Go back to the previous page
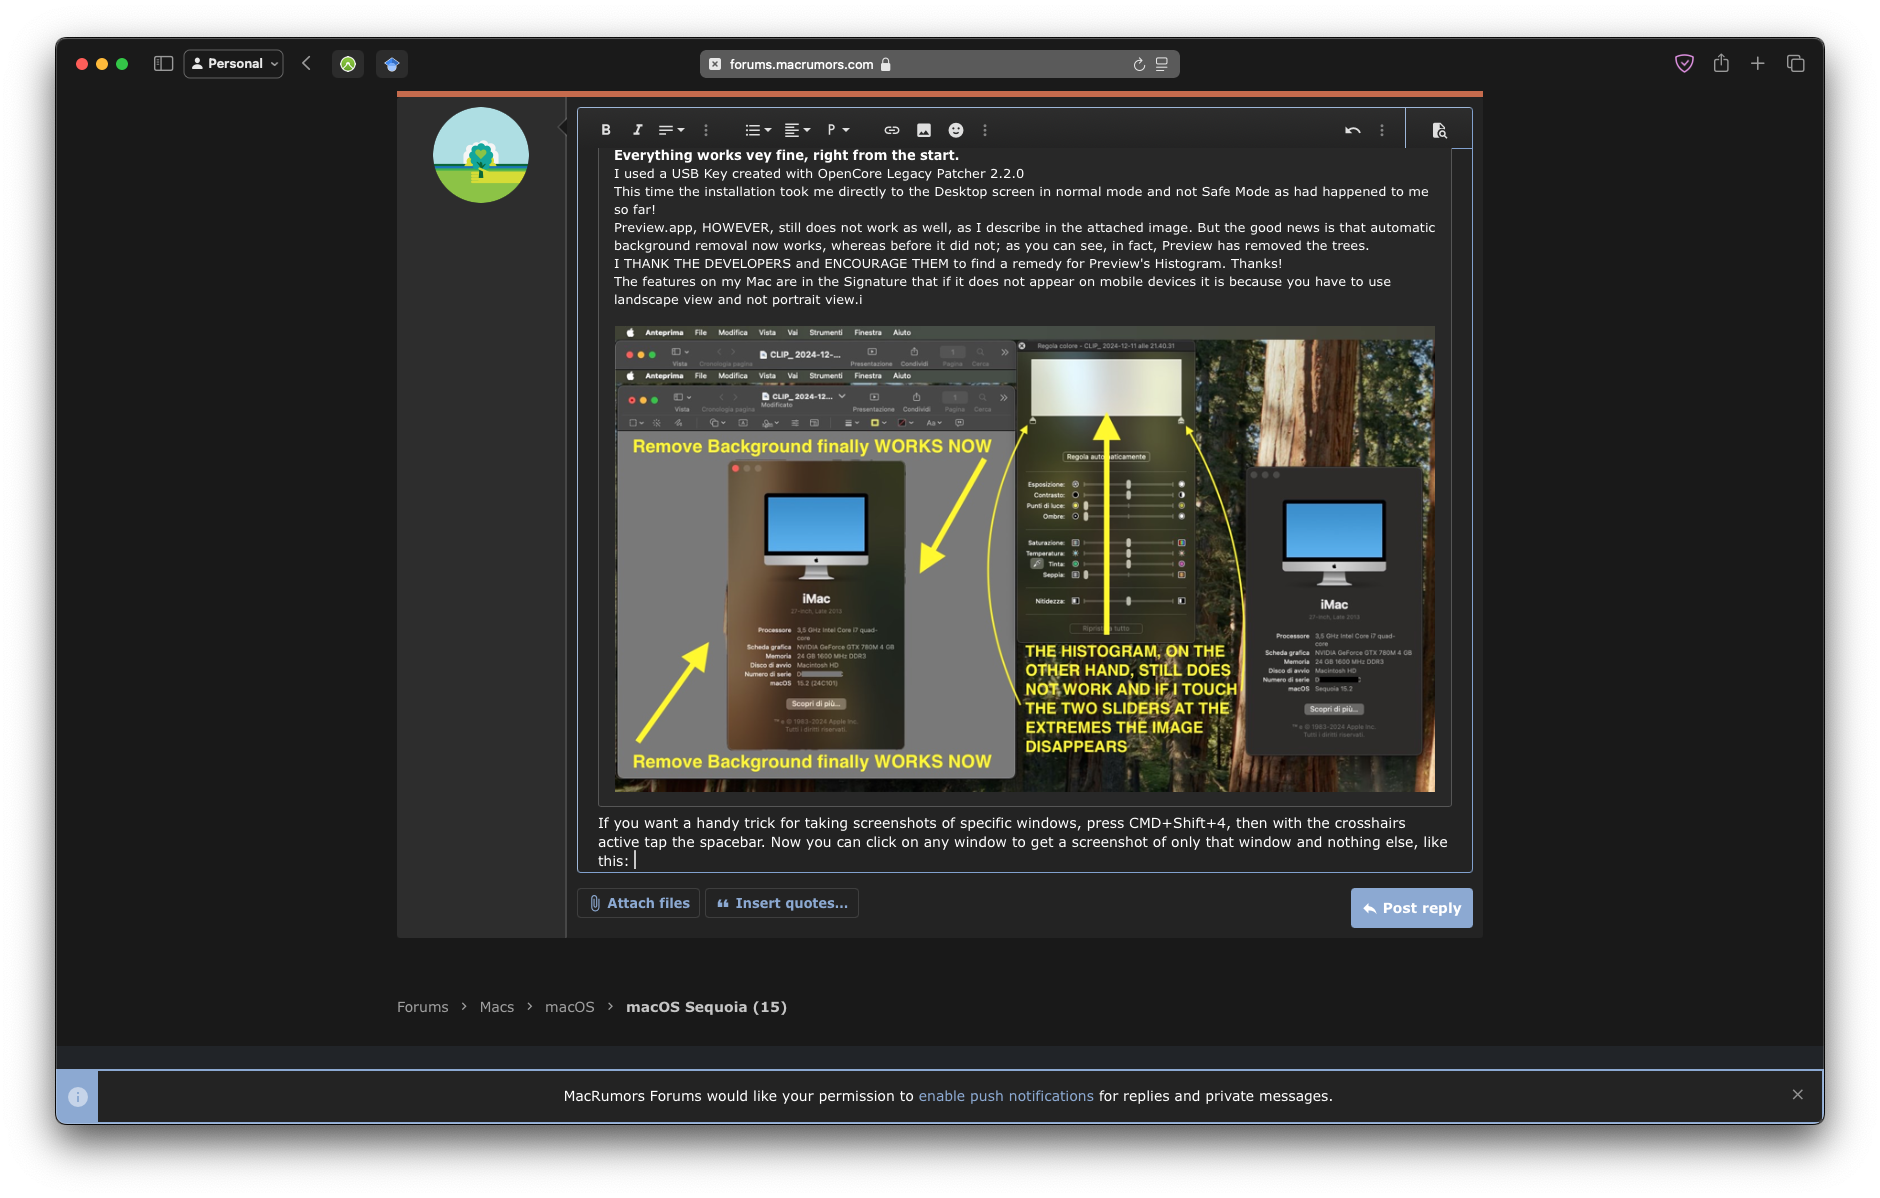Screen dimensions: 1880x1198 point(307,63)
